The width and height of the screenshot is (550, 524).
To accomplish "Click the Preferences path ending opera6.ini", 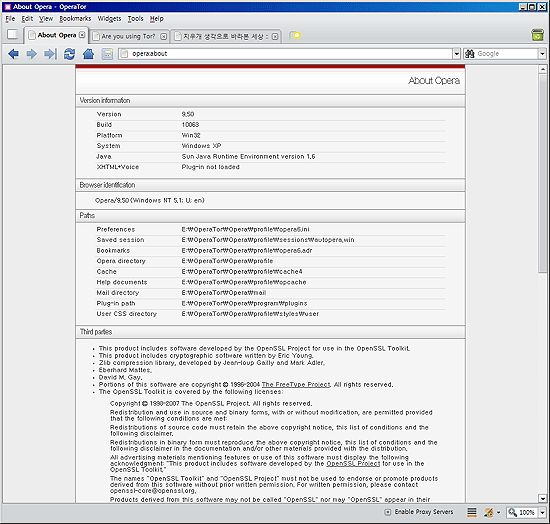I will point(246,229).
